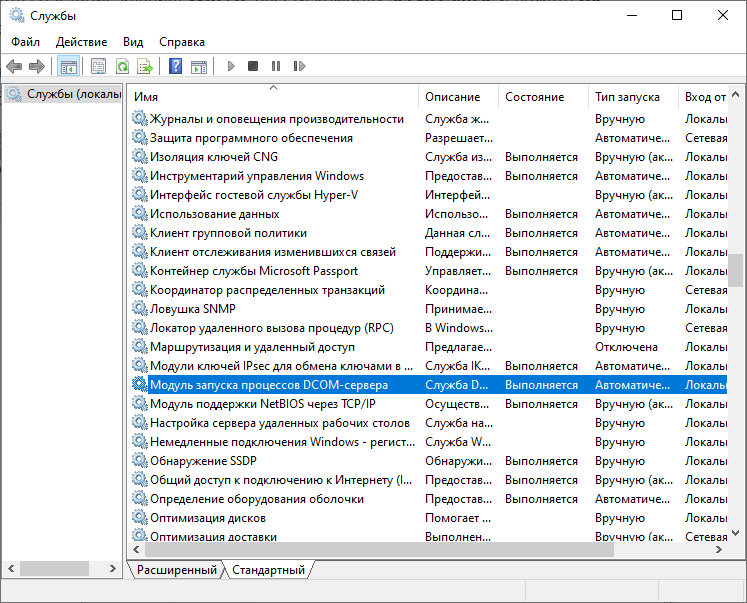Click the services list scroll left arrow
This screenshot has height=603, width=747.
coord(136,550)
